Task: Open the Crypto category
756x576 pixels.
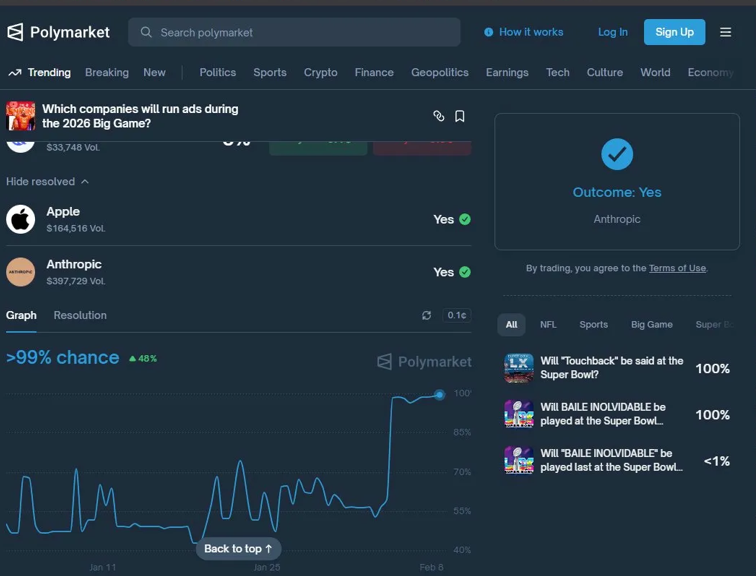Action: [x=321, y=73]
